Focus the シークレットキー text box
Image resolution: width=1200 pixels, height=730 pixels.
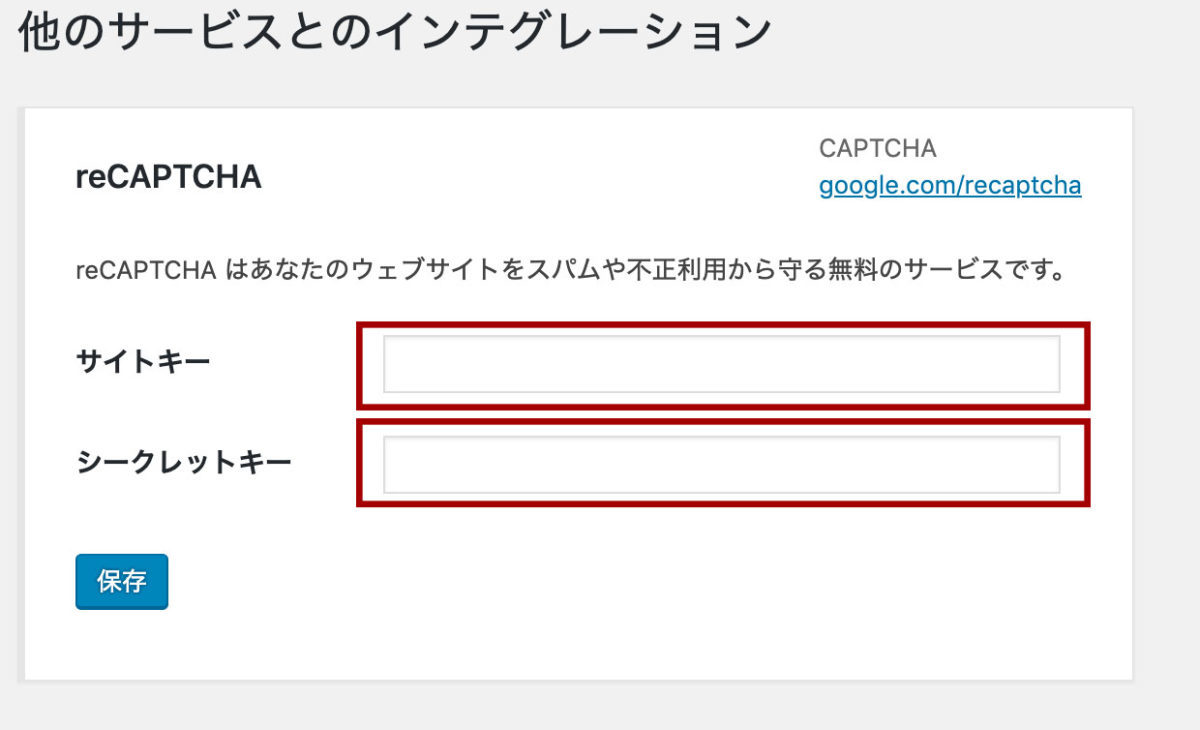[x=721, y=464]
